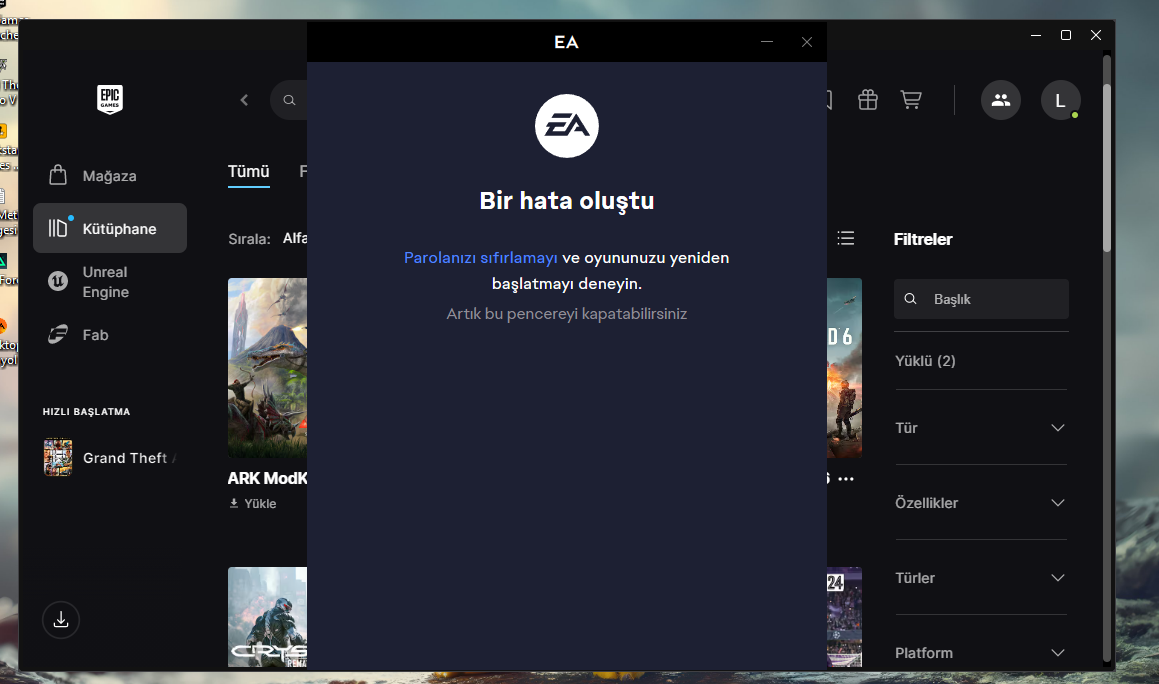Go back using the back arrow
The image size is (1159, 684).
click(245, 100)
